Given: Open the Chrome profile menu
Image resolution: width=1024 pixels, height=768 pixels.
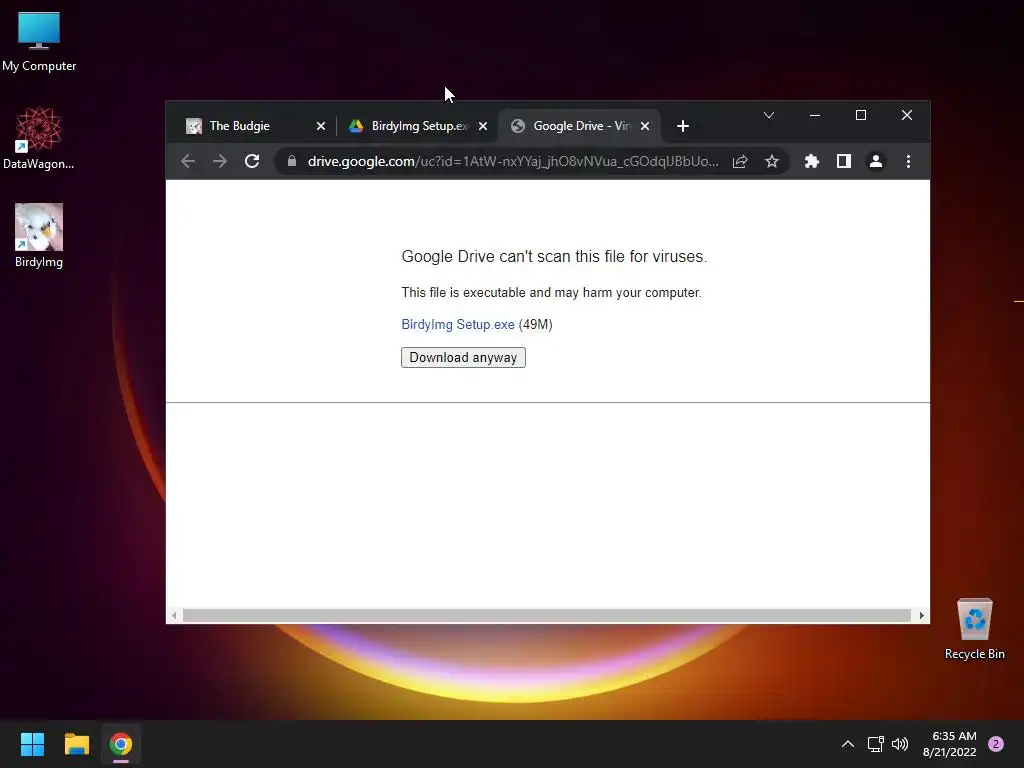Looking at the screenshot, I should (876, 161).
